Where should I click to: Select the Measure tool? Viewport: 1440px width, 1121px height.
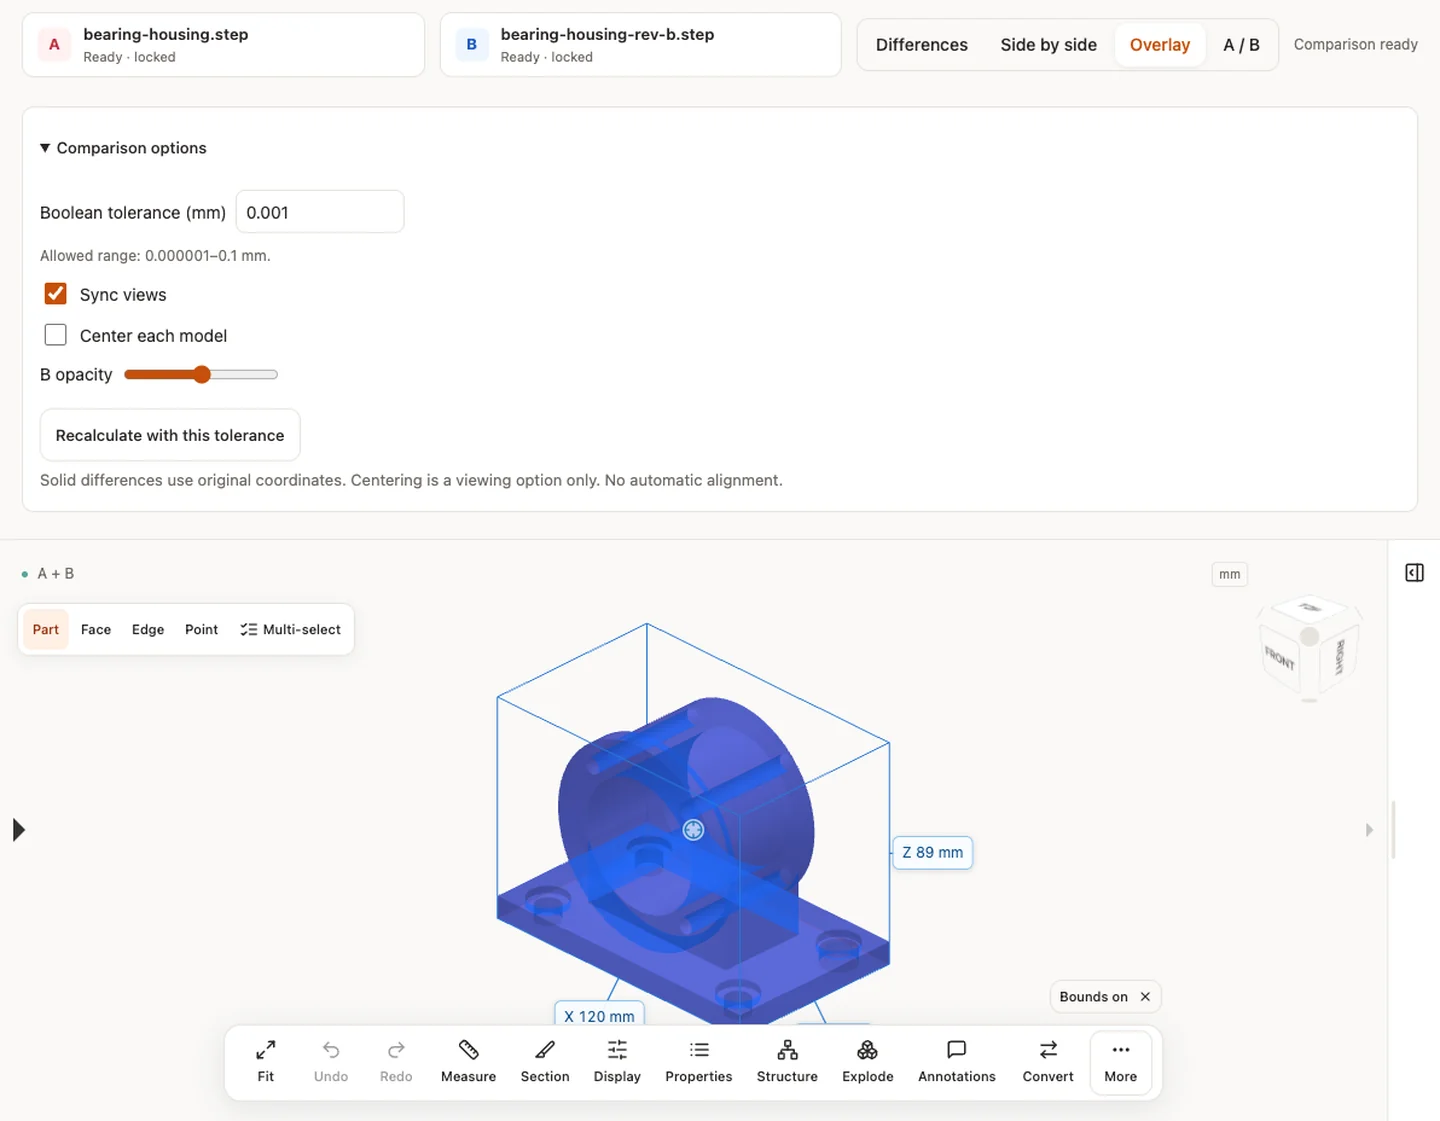(468, 1061)
